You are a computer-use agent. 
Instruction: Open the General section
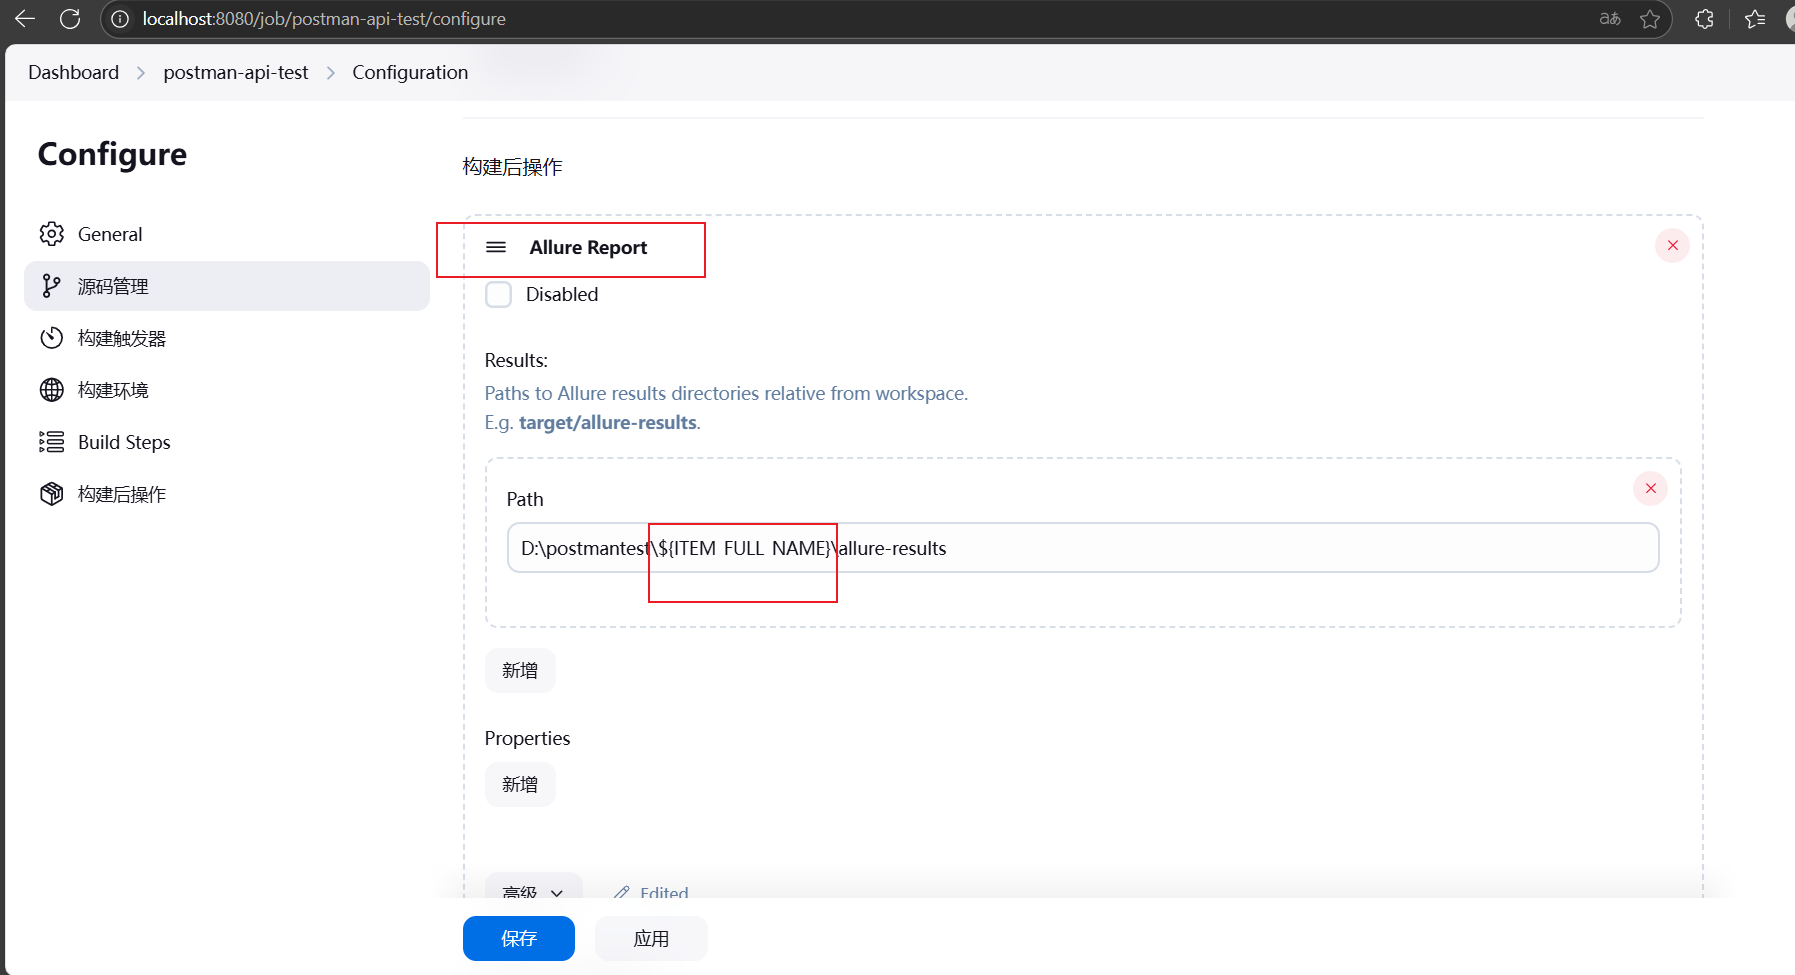[x=227, y=234]
